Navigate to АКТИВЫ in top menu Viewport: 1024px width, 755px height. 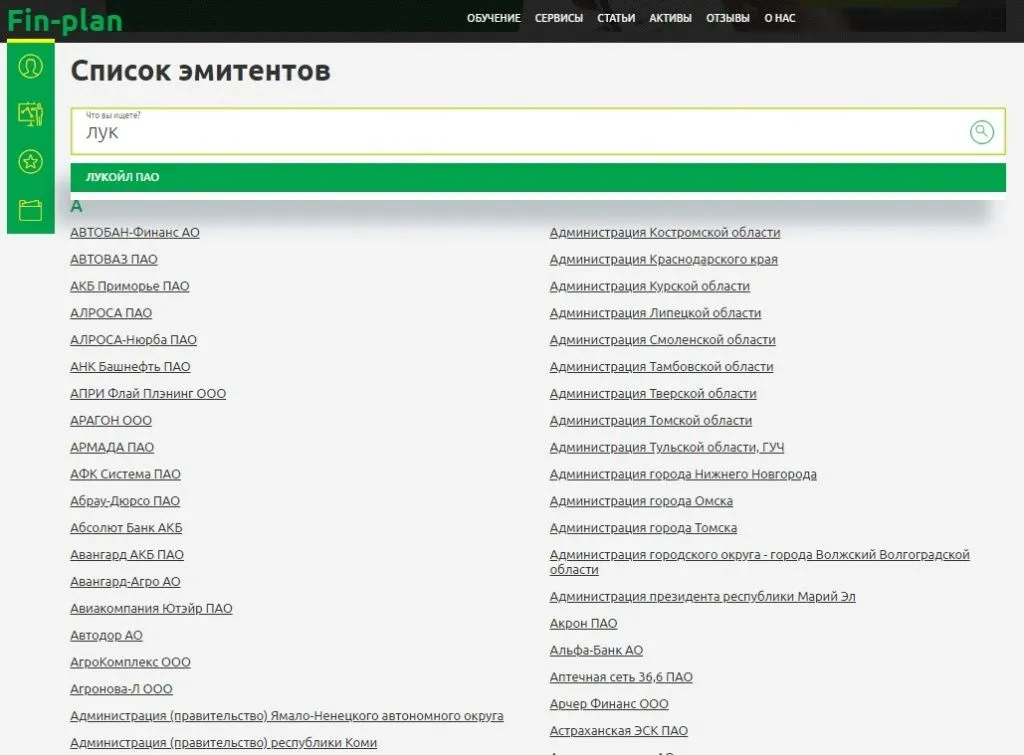670,18
